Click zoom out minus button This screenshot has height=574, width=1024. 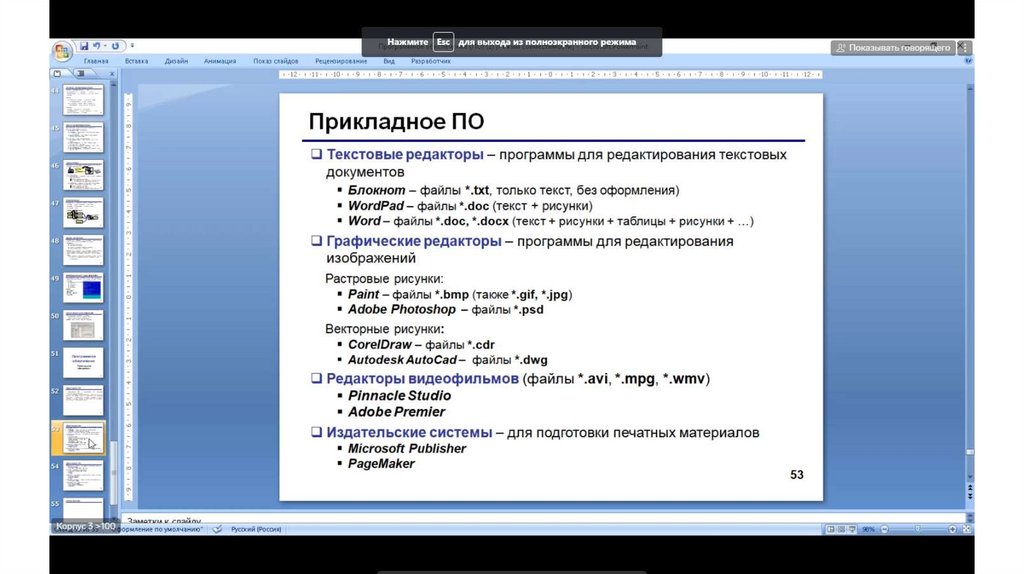pyautogui.click(x=884, y=529)
